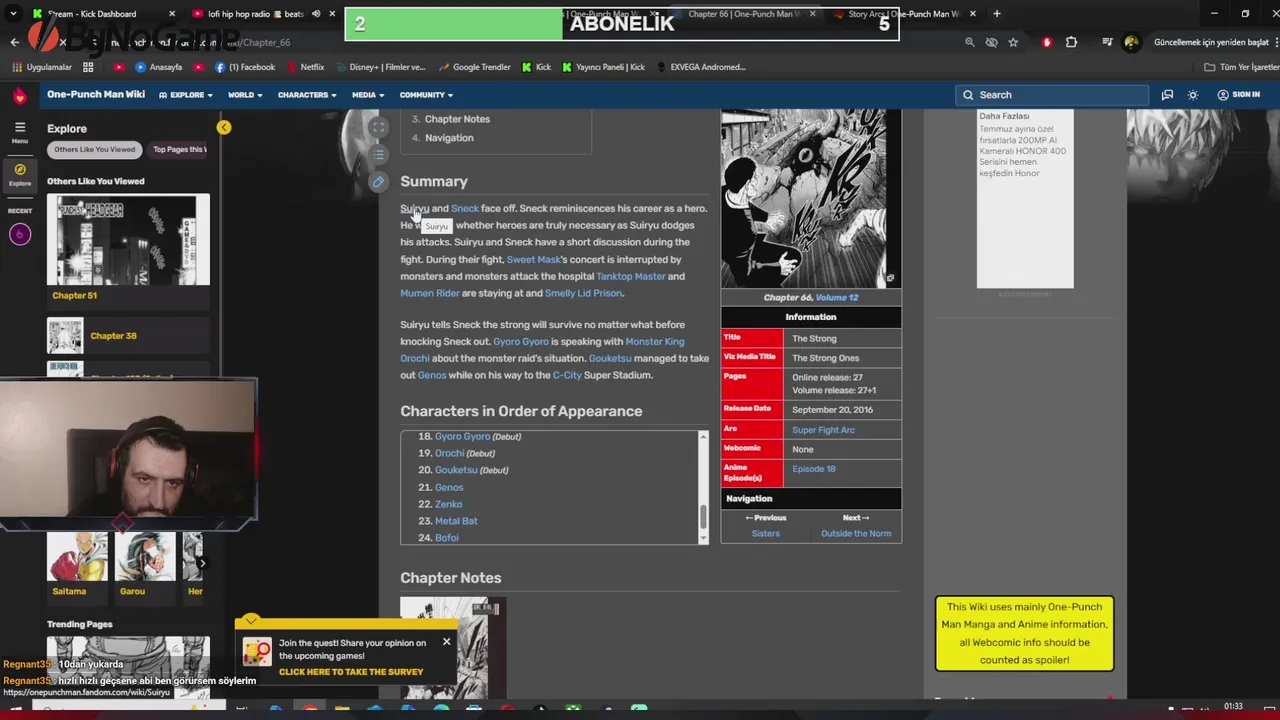Open the Monster King Orochi link

(655, 341)
